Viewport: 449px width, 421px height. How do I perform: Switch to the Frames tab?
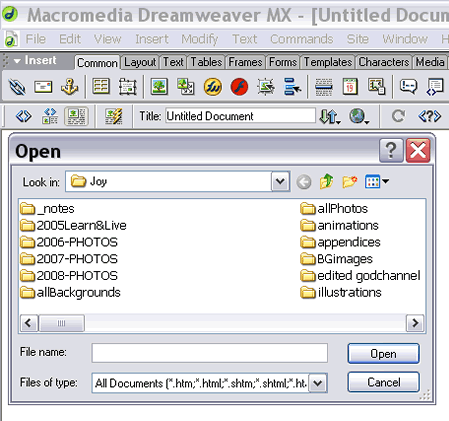[245, 62]
